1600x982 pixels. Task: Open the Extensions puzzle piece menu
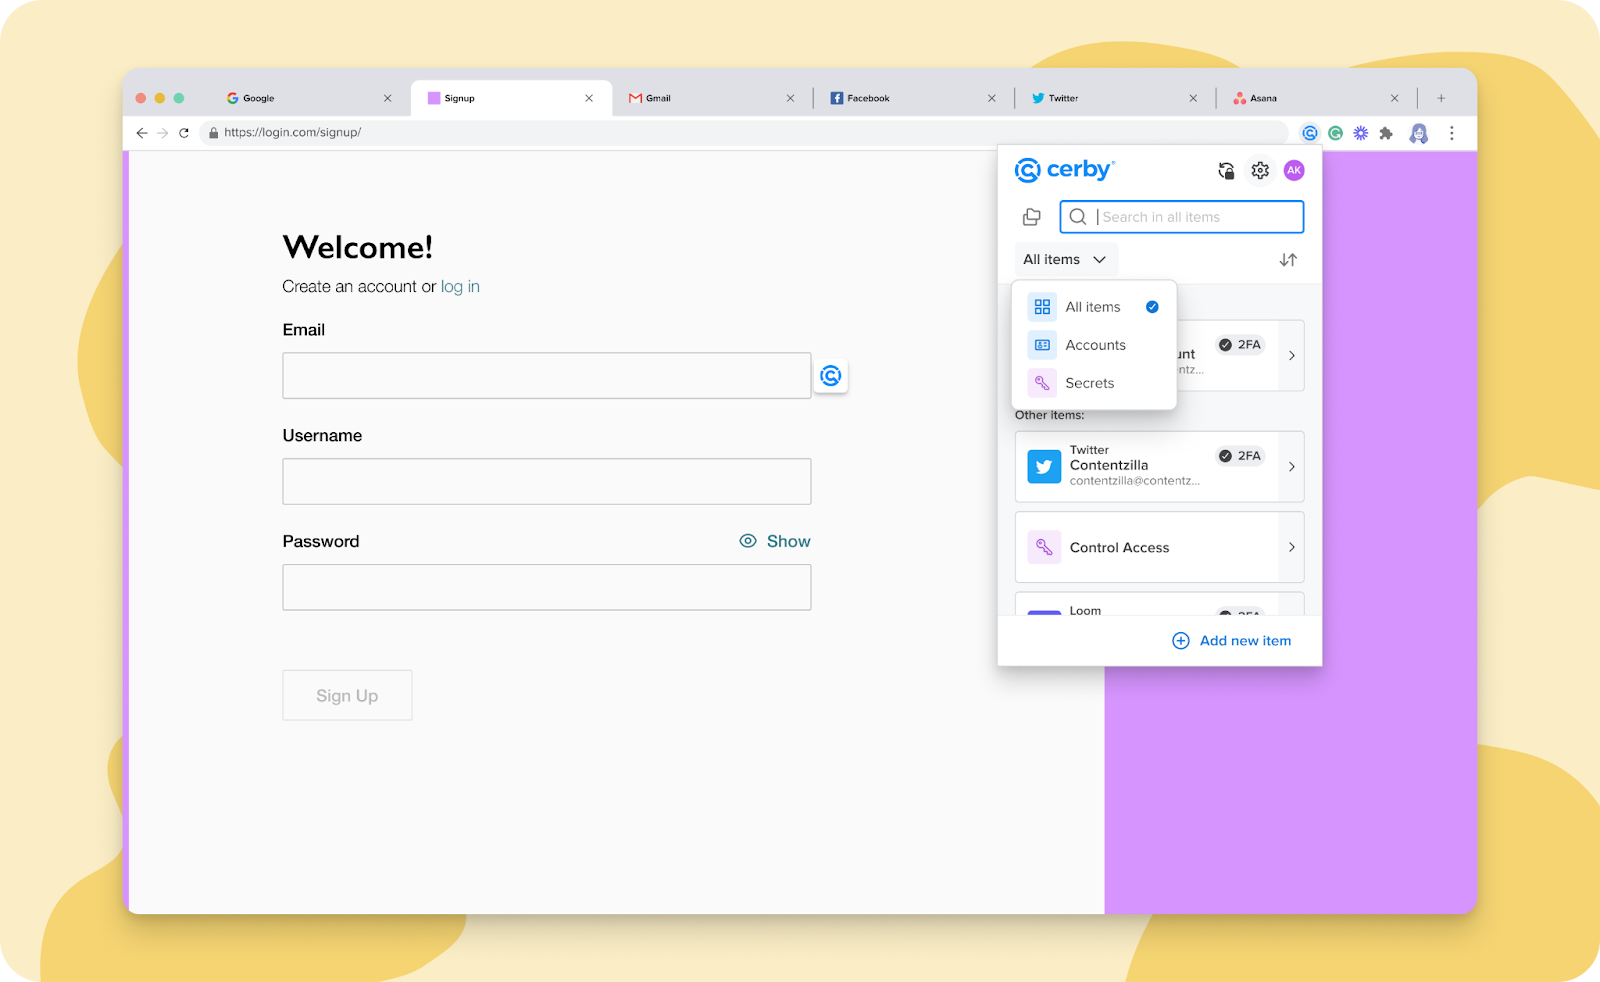pos(1386,133)
